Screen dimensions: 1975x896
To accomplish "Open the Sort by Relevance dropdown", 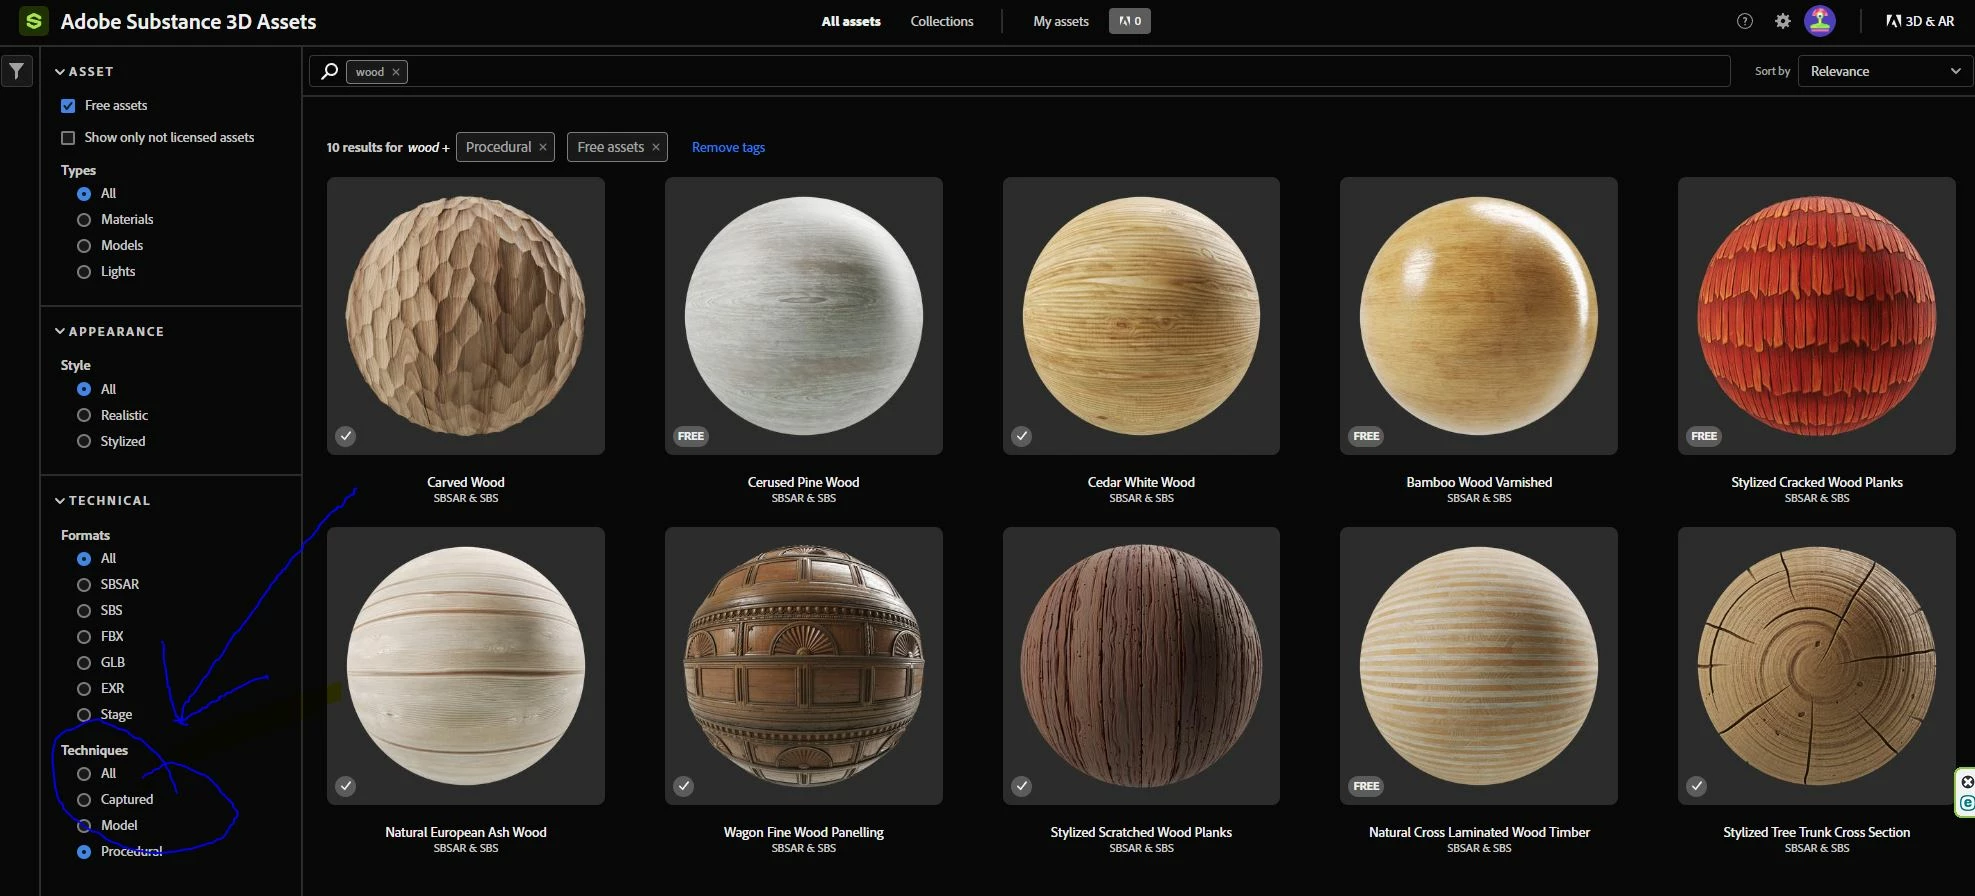I will coord(1885,71).
